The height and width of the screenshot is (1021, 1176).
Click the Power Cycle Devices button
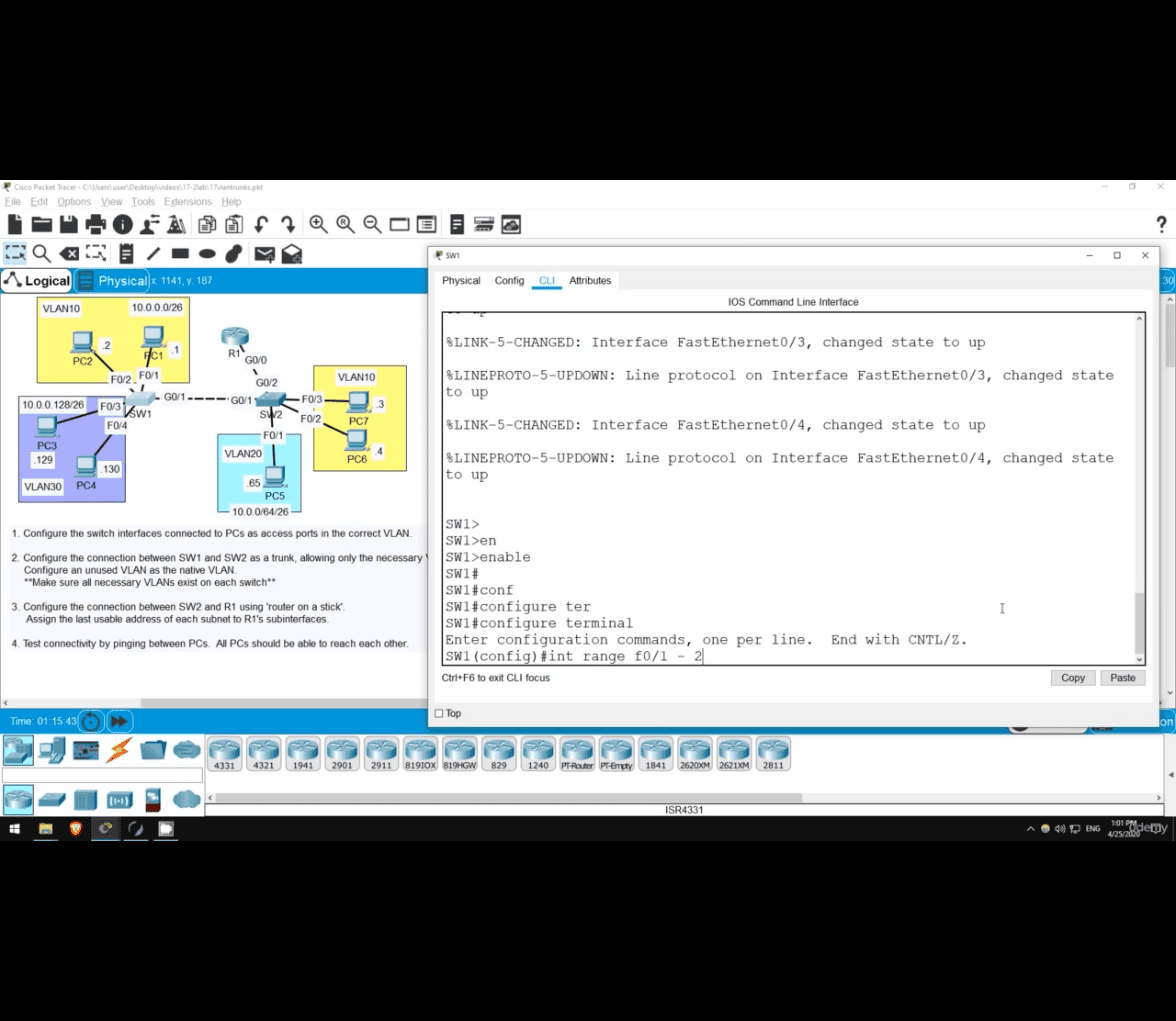coord(92,722)
